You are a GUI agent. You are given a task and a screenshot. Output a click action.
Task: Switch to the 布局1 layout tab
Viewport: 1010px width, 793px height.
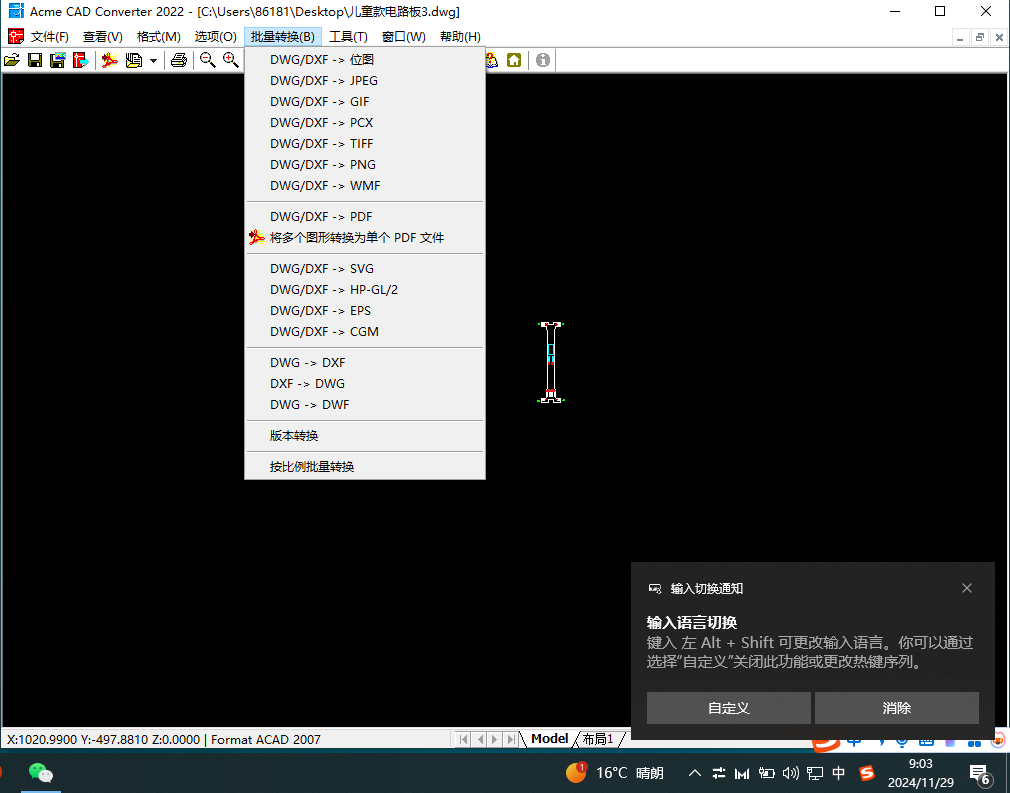tap(598, 739)
